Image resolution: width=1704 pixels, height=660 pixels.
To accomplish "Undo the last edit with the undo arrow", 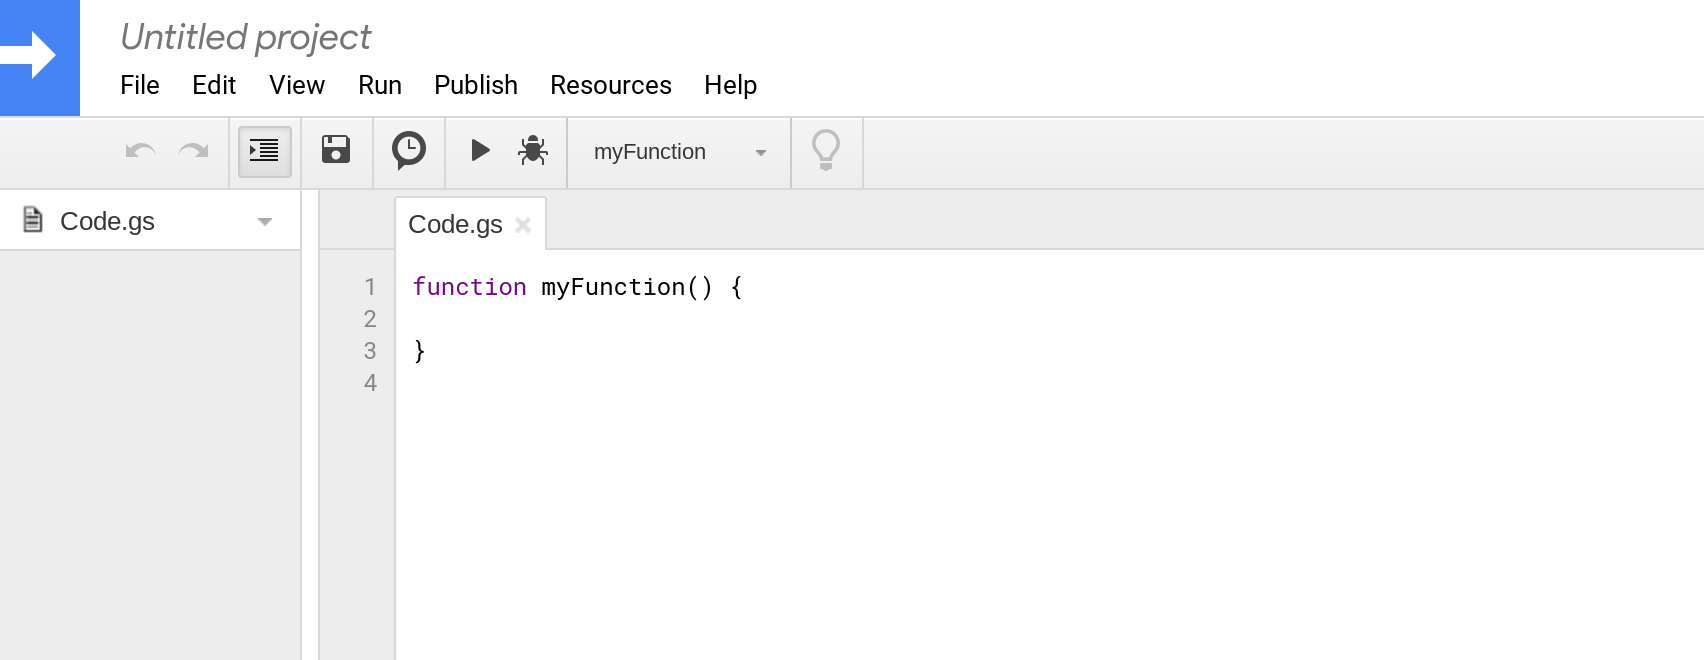I will tap(140, 151).
